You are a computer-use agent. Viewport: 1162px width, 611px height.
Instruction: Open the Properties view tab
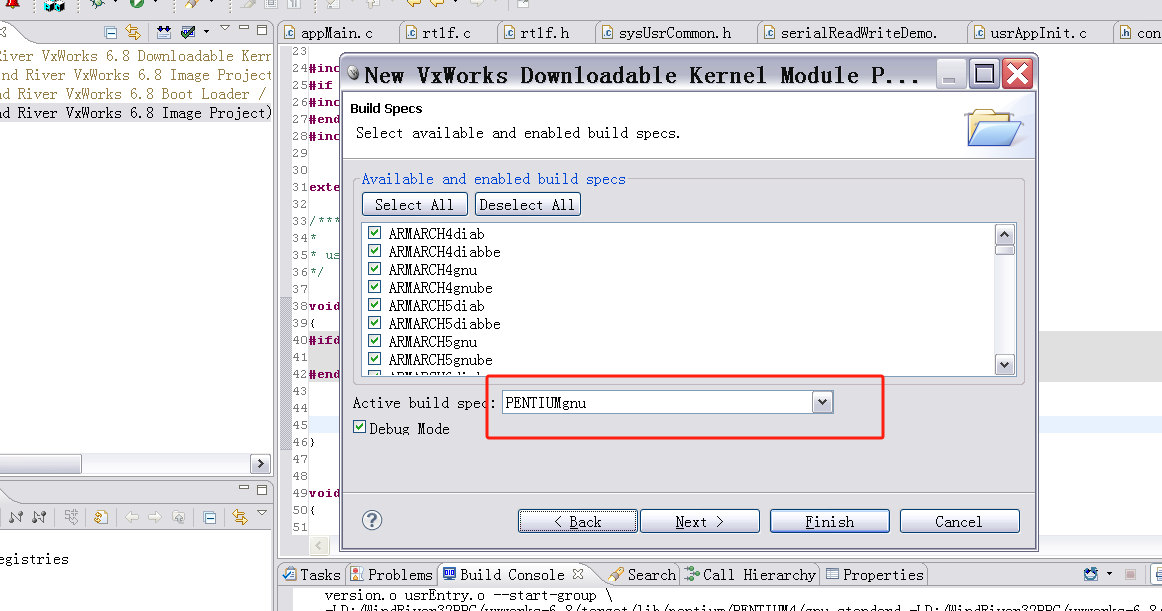pyautogui.click(x=875, y=575)
